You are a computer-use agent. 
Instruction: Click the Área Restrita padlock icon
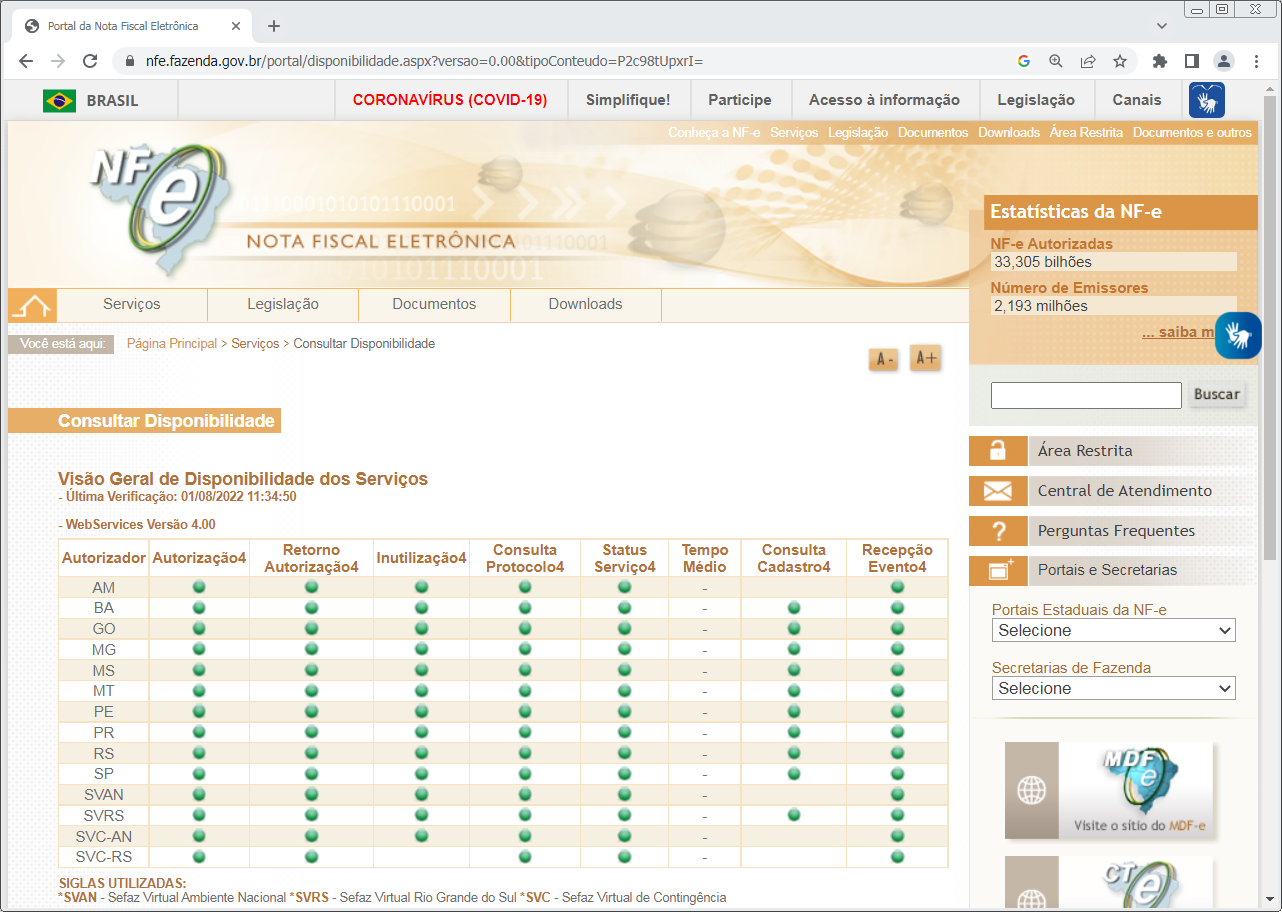point(998,451)
